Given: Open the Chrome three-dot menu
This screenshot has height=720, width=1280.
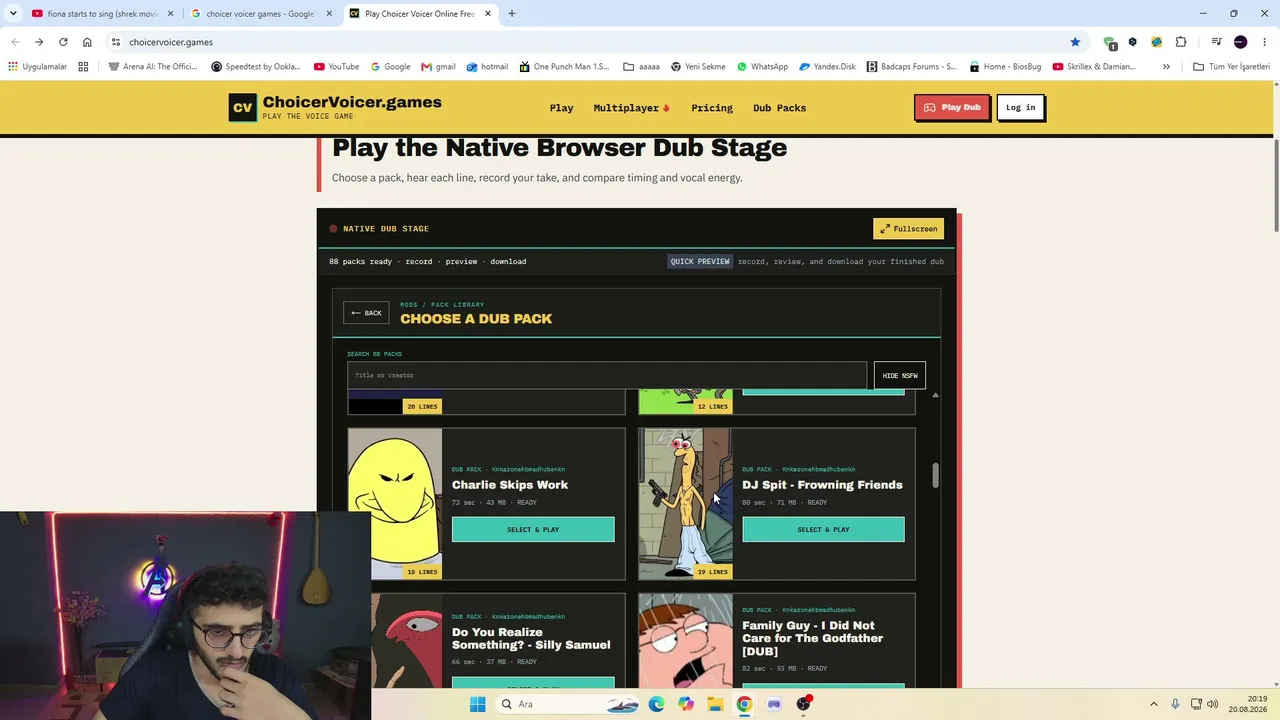Looking at the screenshot, I should click(x=1265, y=42).
